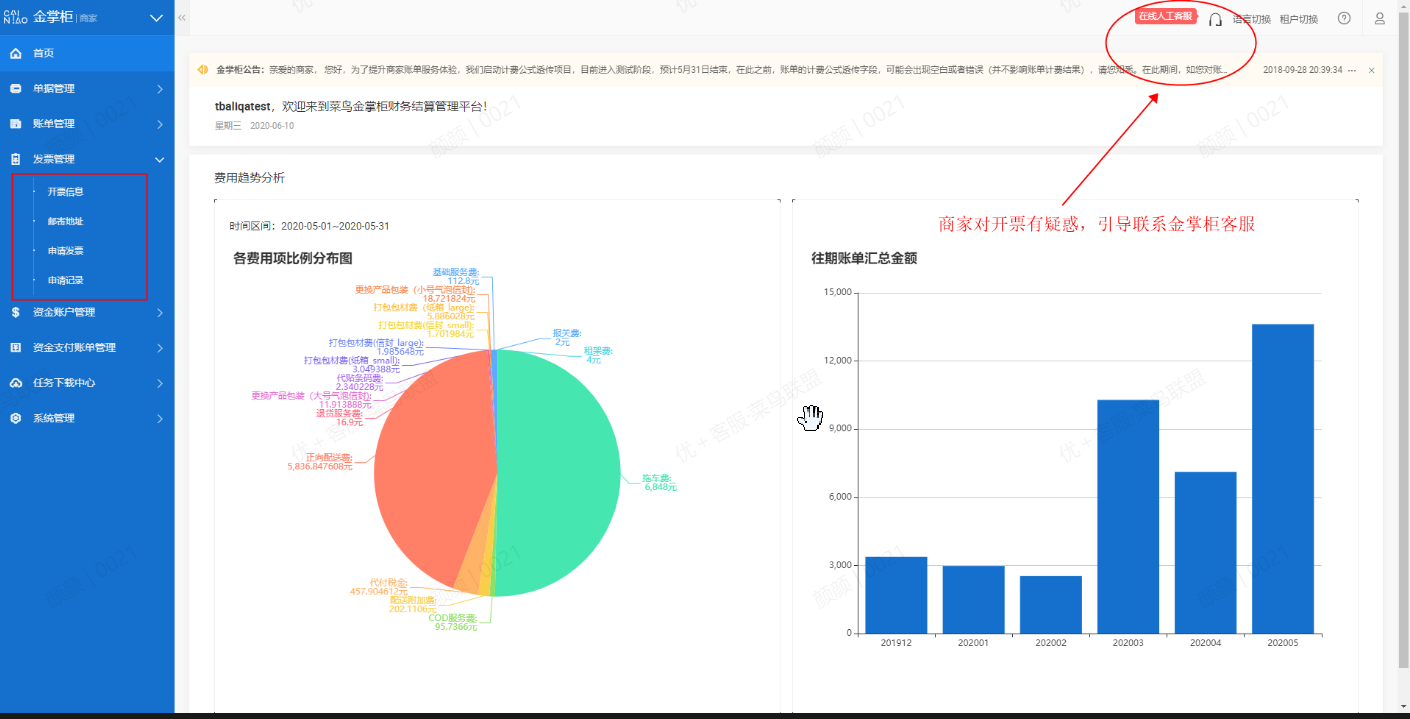Click the 账单管理 bill icon
Viewport: 1410px width, 719px height.
click(15, 124)
